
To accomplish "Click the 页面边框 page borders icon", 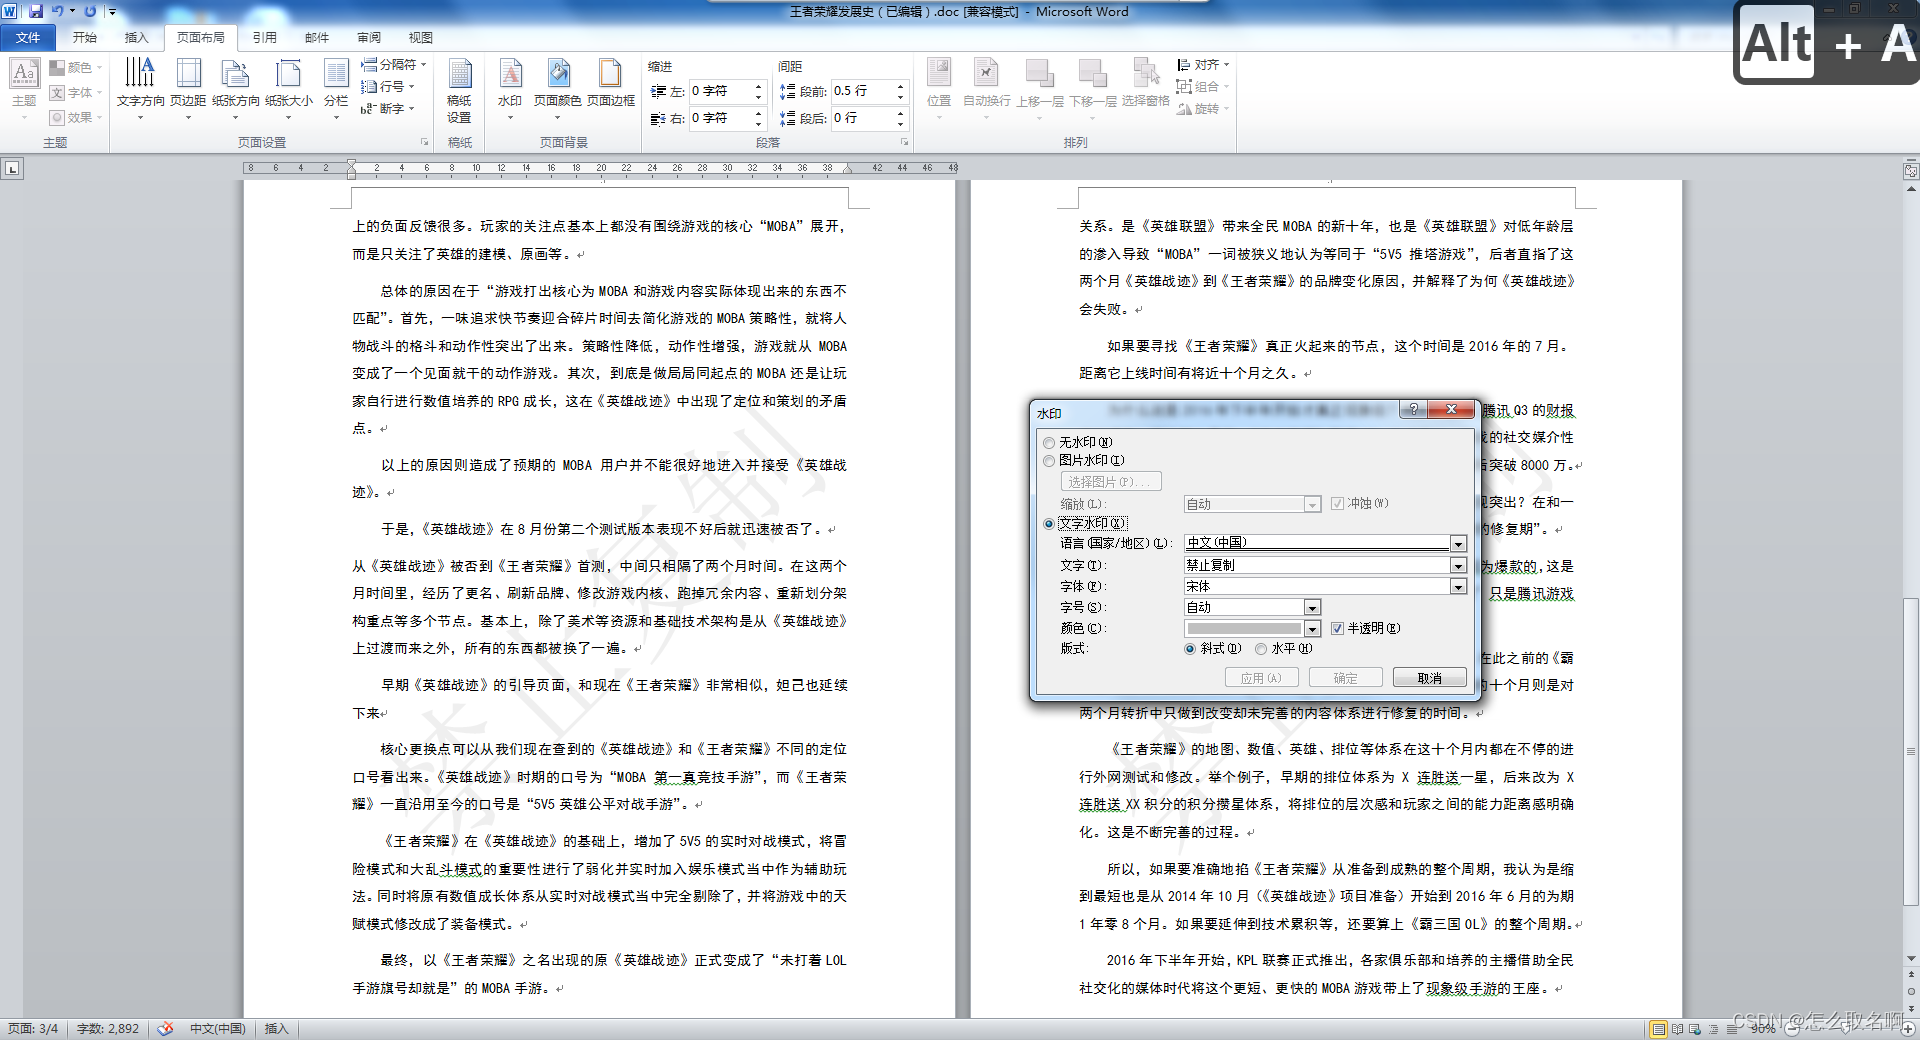I will [611, 73].
